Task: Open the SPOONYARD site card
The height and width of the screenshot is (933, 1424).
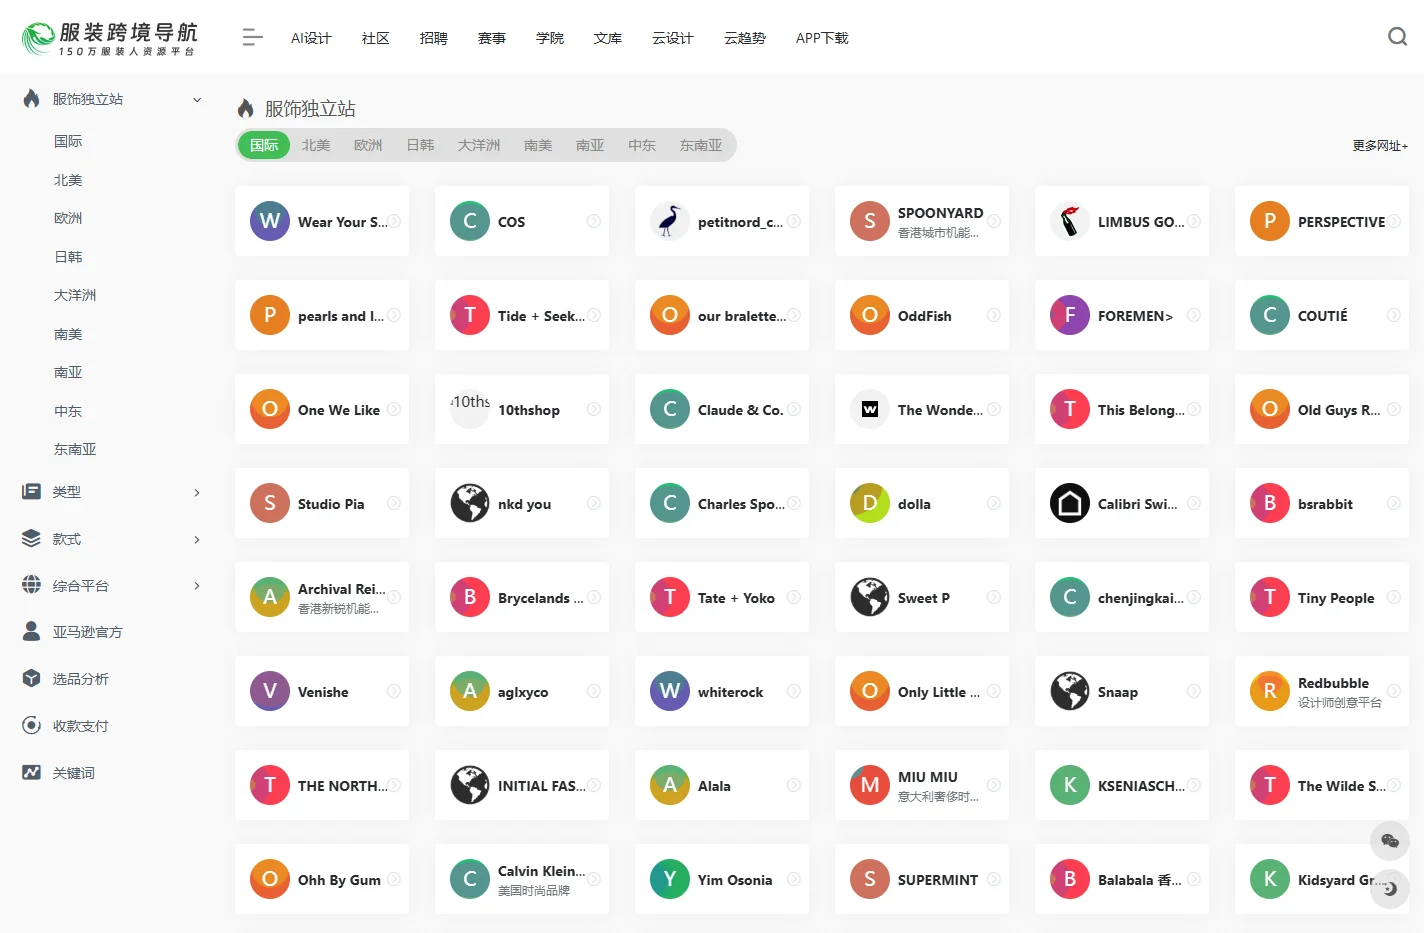Action: tap(922, 221)
